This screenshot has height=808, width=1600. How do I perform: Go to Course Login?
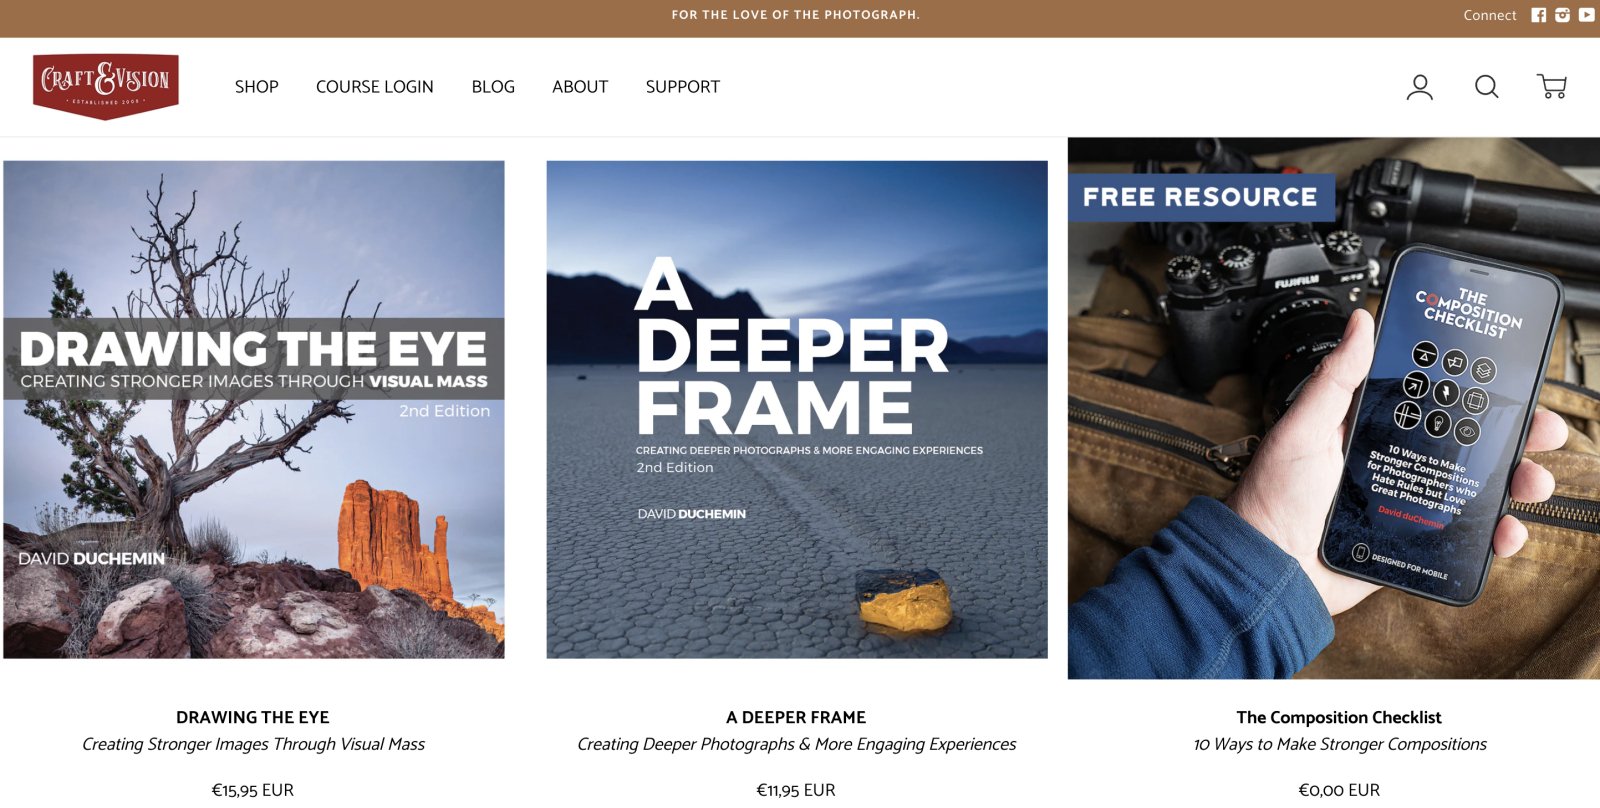coord(375,87)
